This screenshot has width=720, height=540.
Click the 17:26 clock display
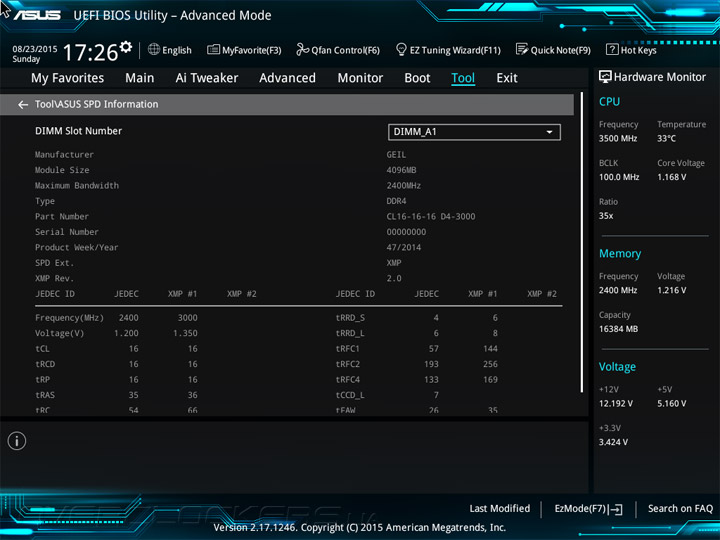[x=90, y=52]
